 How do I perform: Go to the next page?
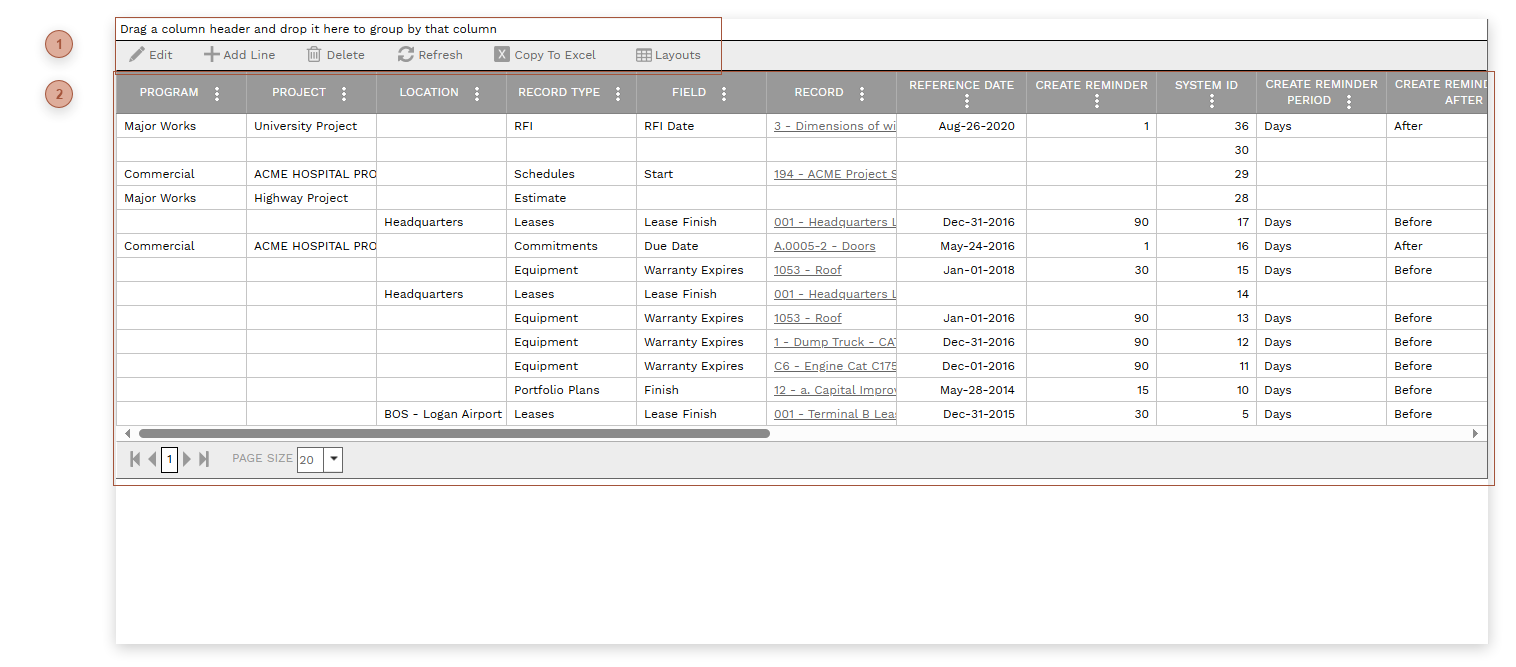coord(187,459)
